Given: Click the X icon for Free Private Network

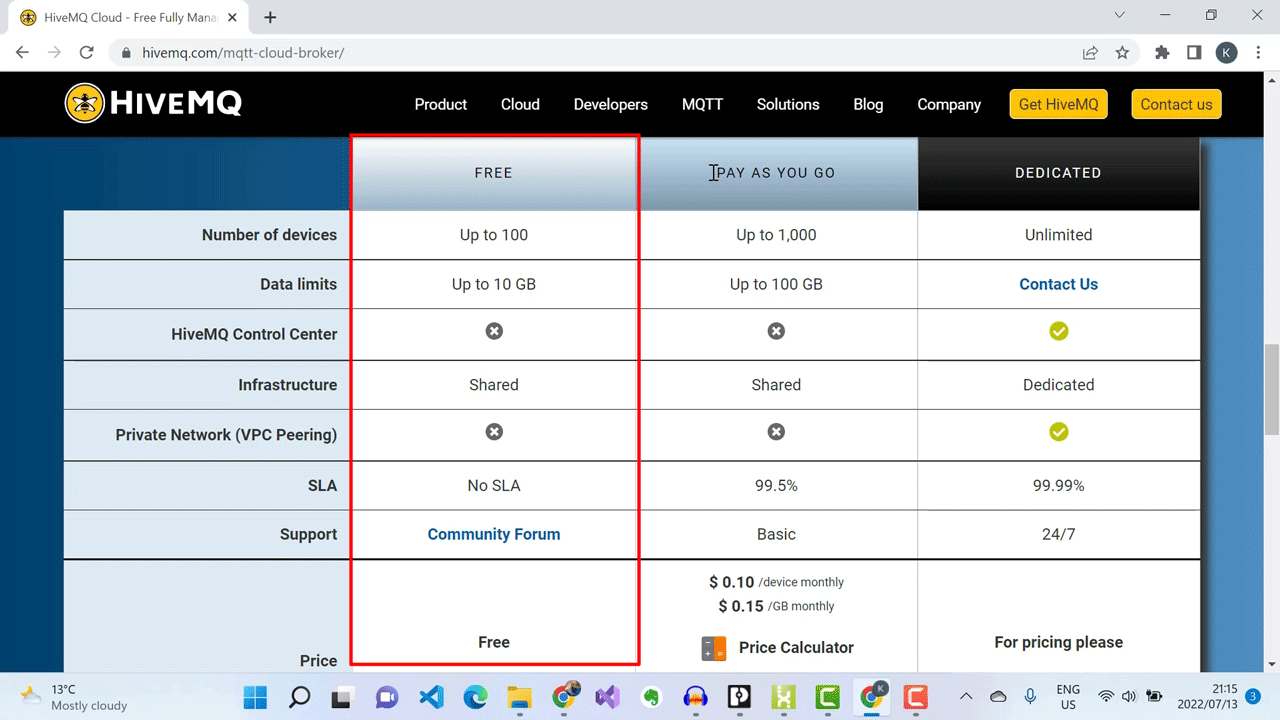Looking at the screenshot, I should pos(494,432).
